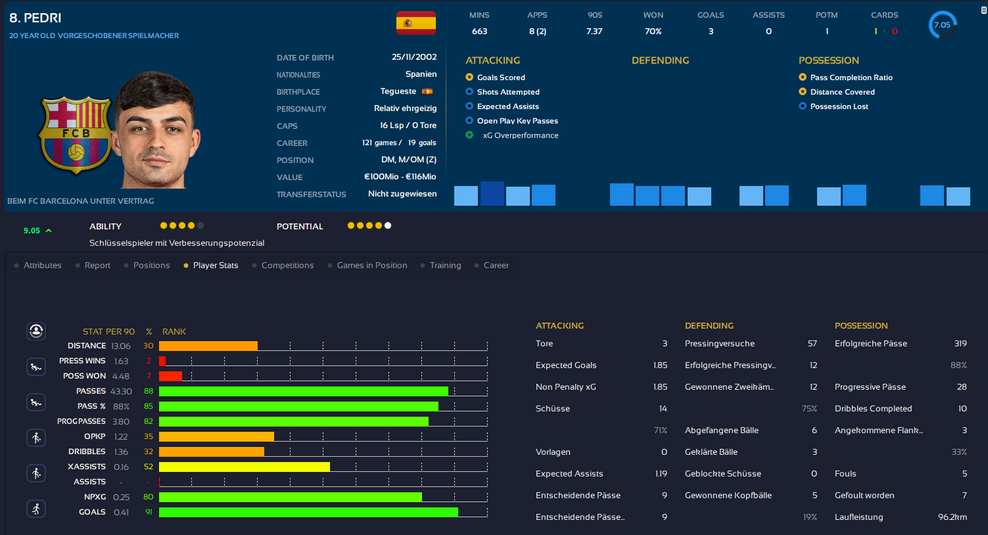The height and width of the screenshot is (535, 988).
Task: Click the icon left of the PASS % row
Action: 36,403
